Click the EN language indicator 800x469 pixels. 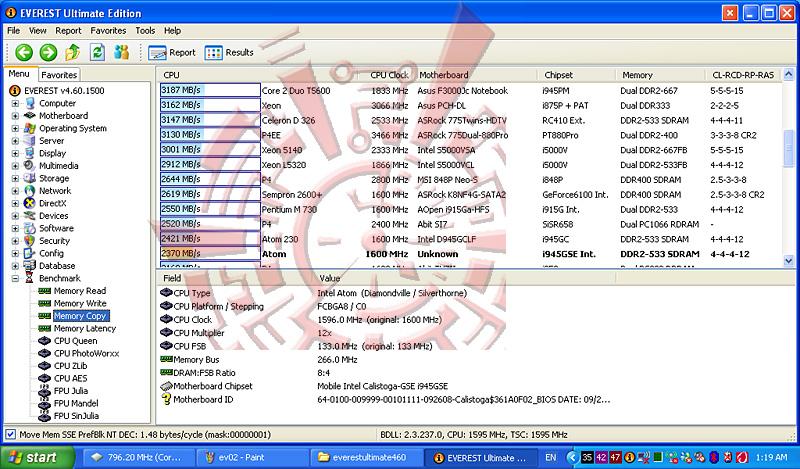click(551, 457)
